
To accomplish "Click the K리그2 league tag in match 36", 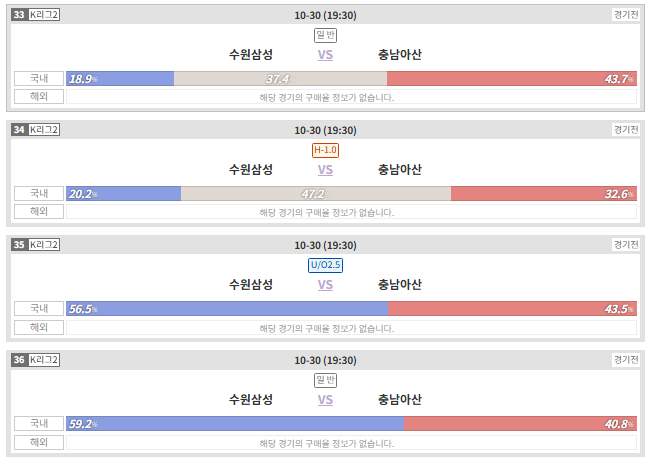I will pyautogui.click(x=44, y=360).
